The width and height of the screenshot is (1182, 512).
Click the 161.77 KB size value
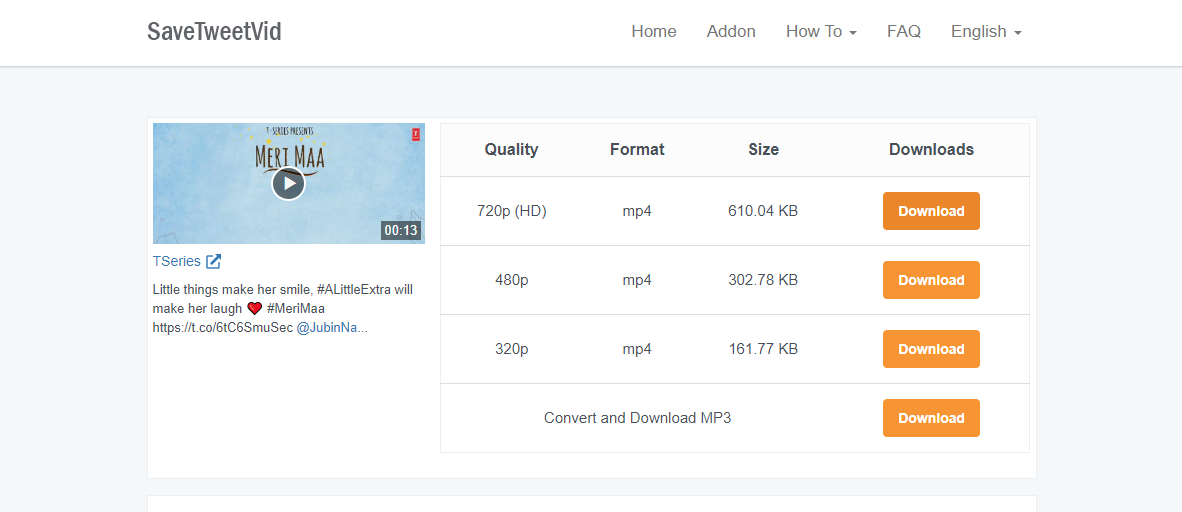coord(763,349)
